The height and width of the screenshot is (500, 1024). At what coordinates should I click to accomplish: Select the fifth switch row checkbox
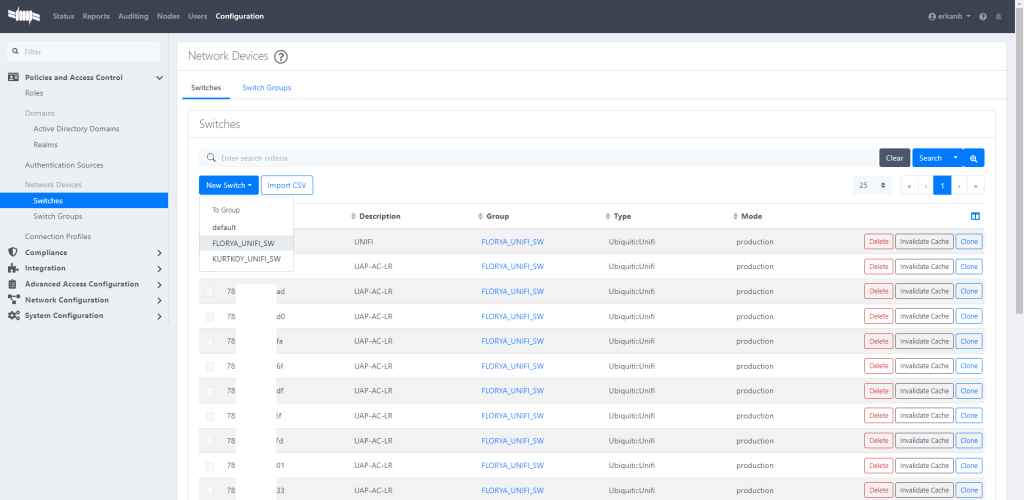(x=210, y=341)
